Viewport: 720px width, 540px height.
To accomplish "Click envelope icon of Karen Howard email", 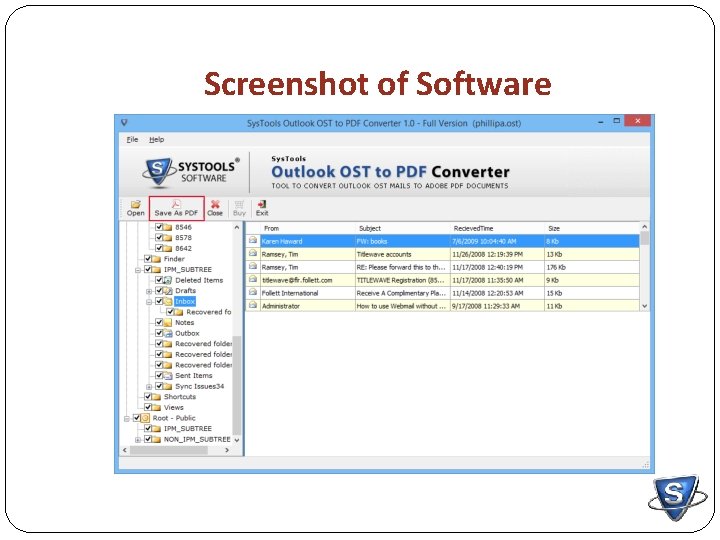I will point(253,240).
